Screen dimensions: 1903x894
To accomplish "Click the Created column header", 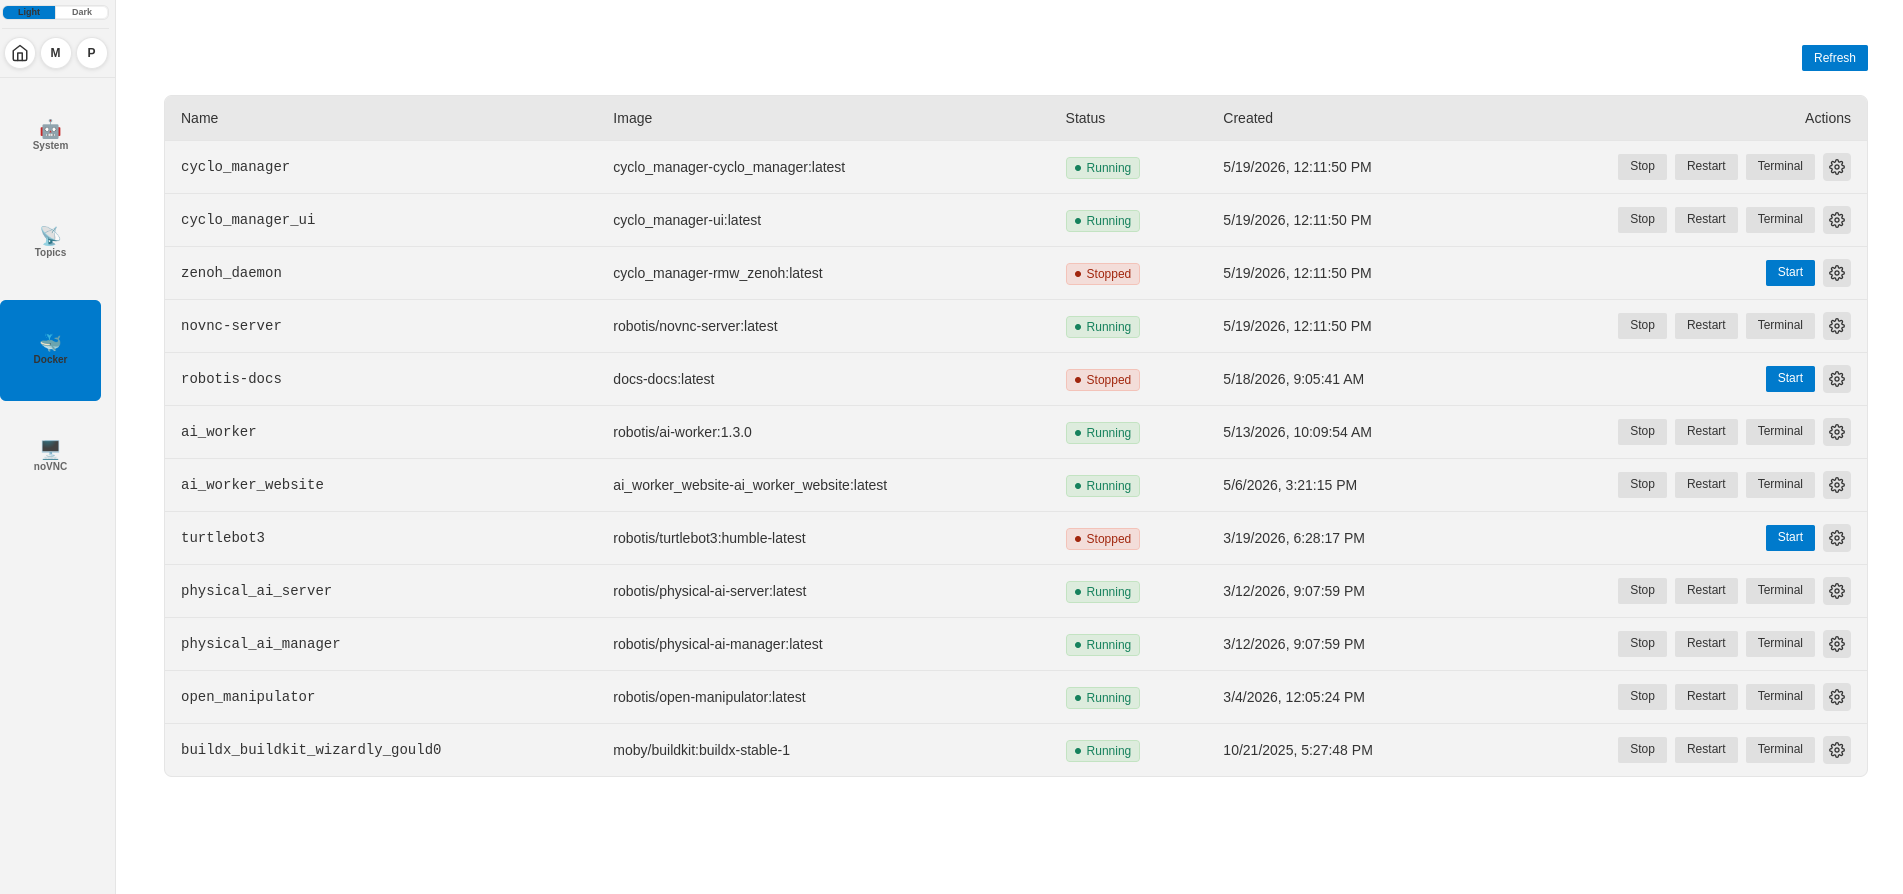I will pos(1248,118).
